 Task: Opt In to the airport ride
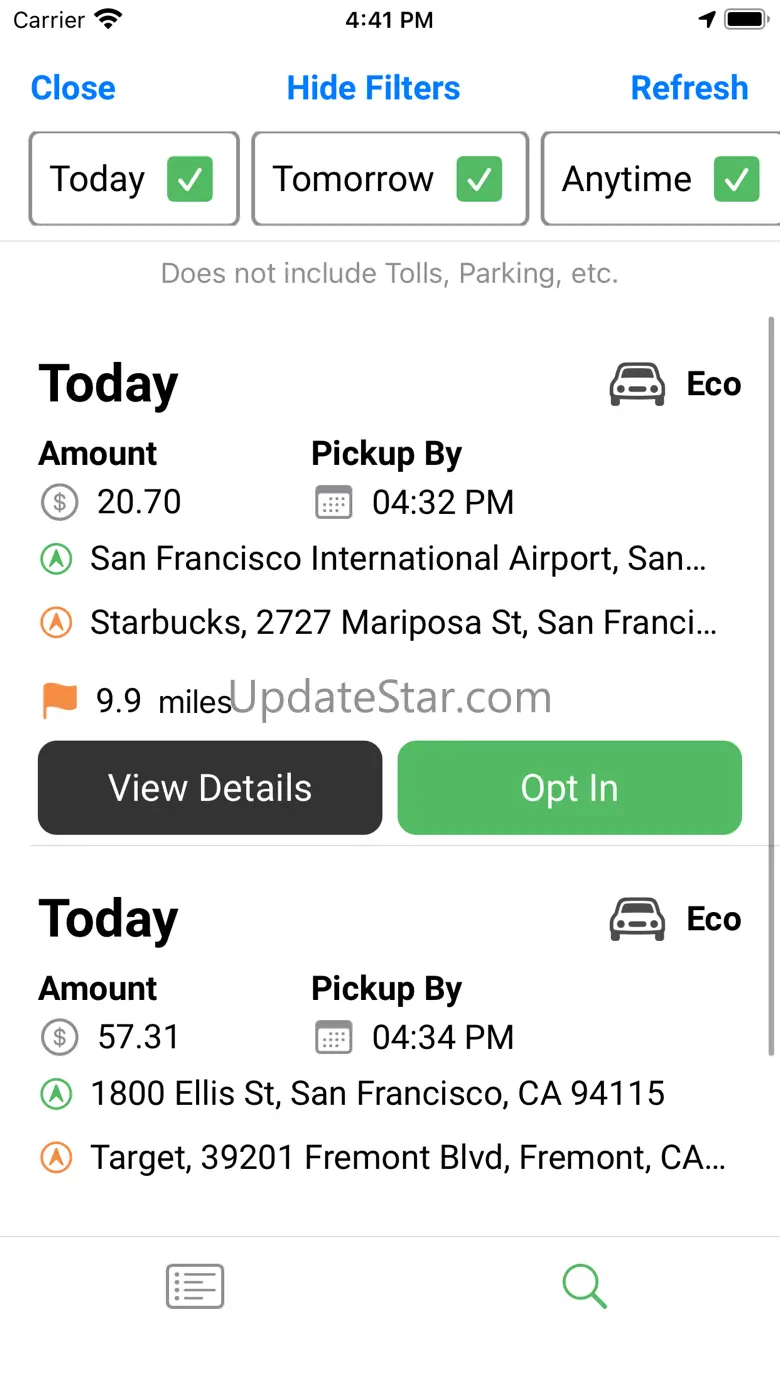click(x=569, y=788)
